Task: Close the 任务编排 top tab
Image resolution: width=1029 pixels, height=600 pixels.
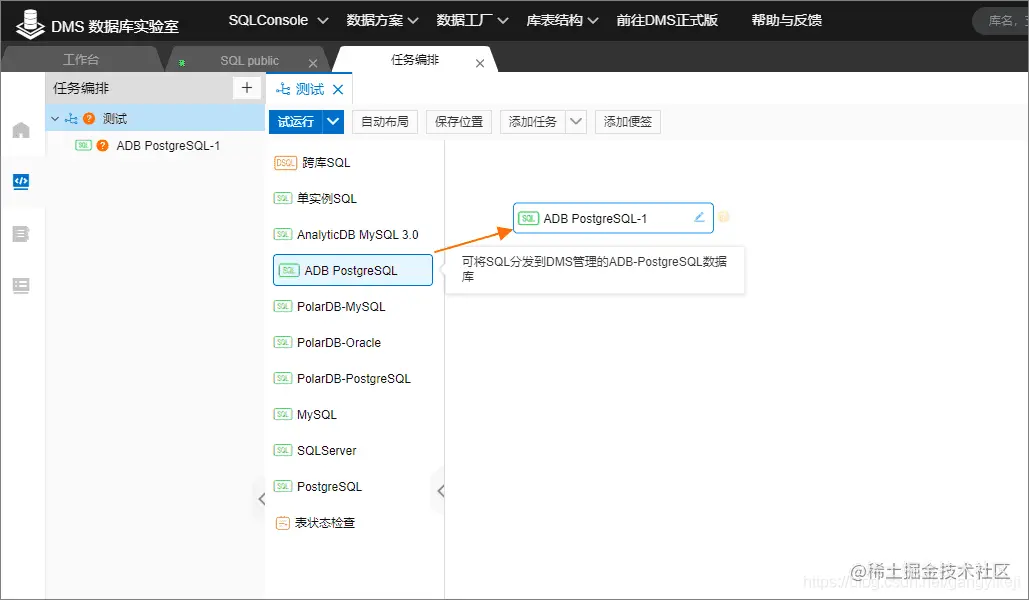Action: pyautogui.click(x=480, y=63)
